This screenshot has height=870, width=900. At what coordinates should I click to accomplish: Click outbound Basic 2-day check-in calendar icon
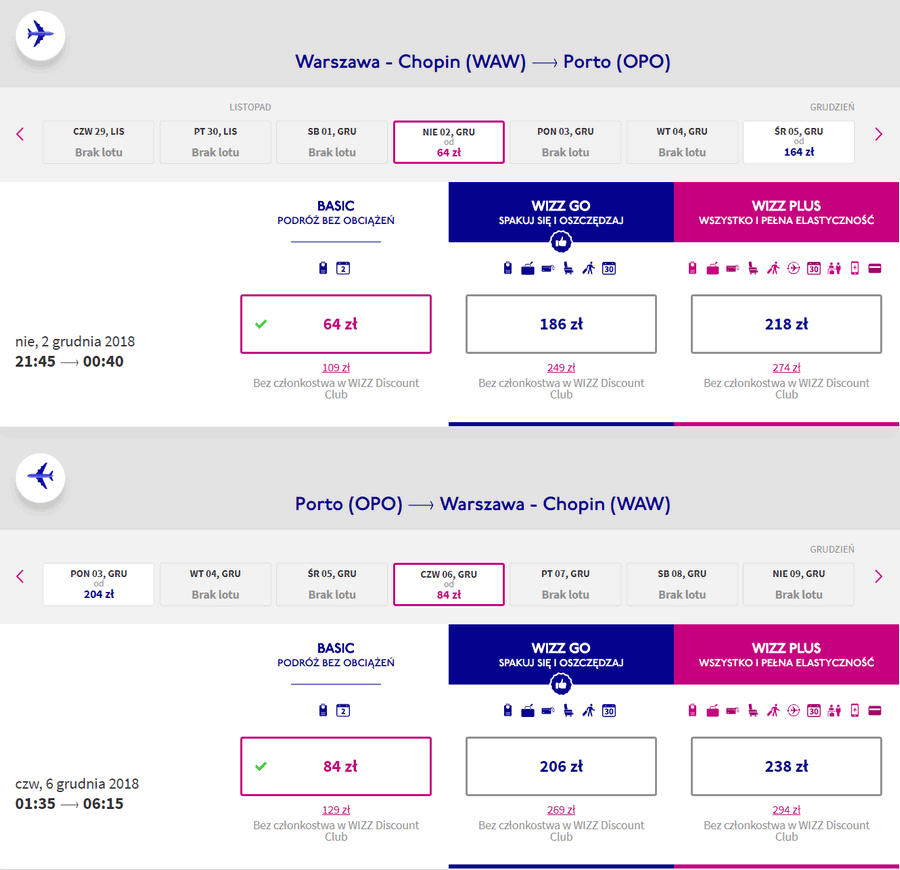point(343,268)
